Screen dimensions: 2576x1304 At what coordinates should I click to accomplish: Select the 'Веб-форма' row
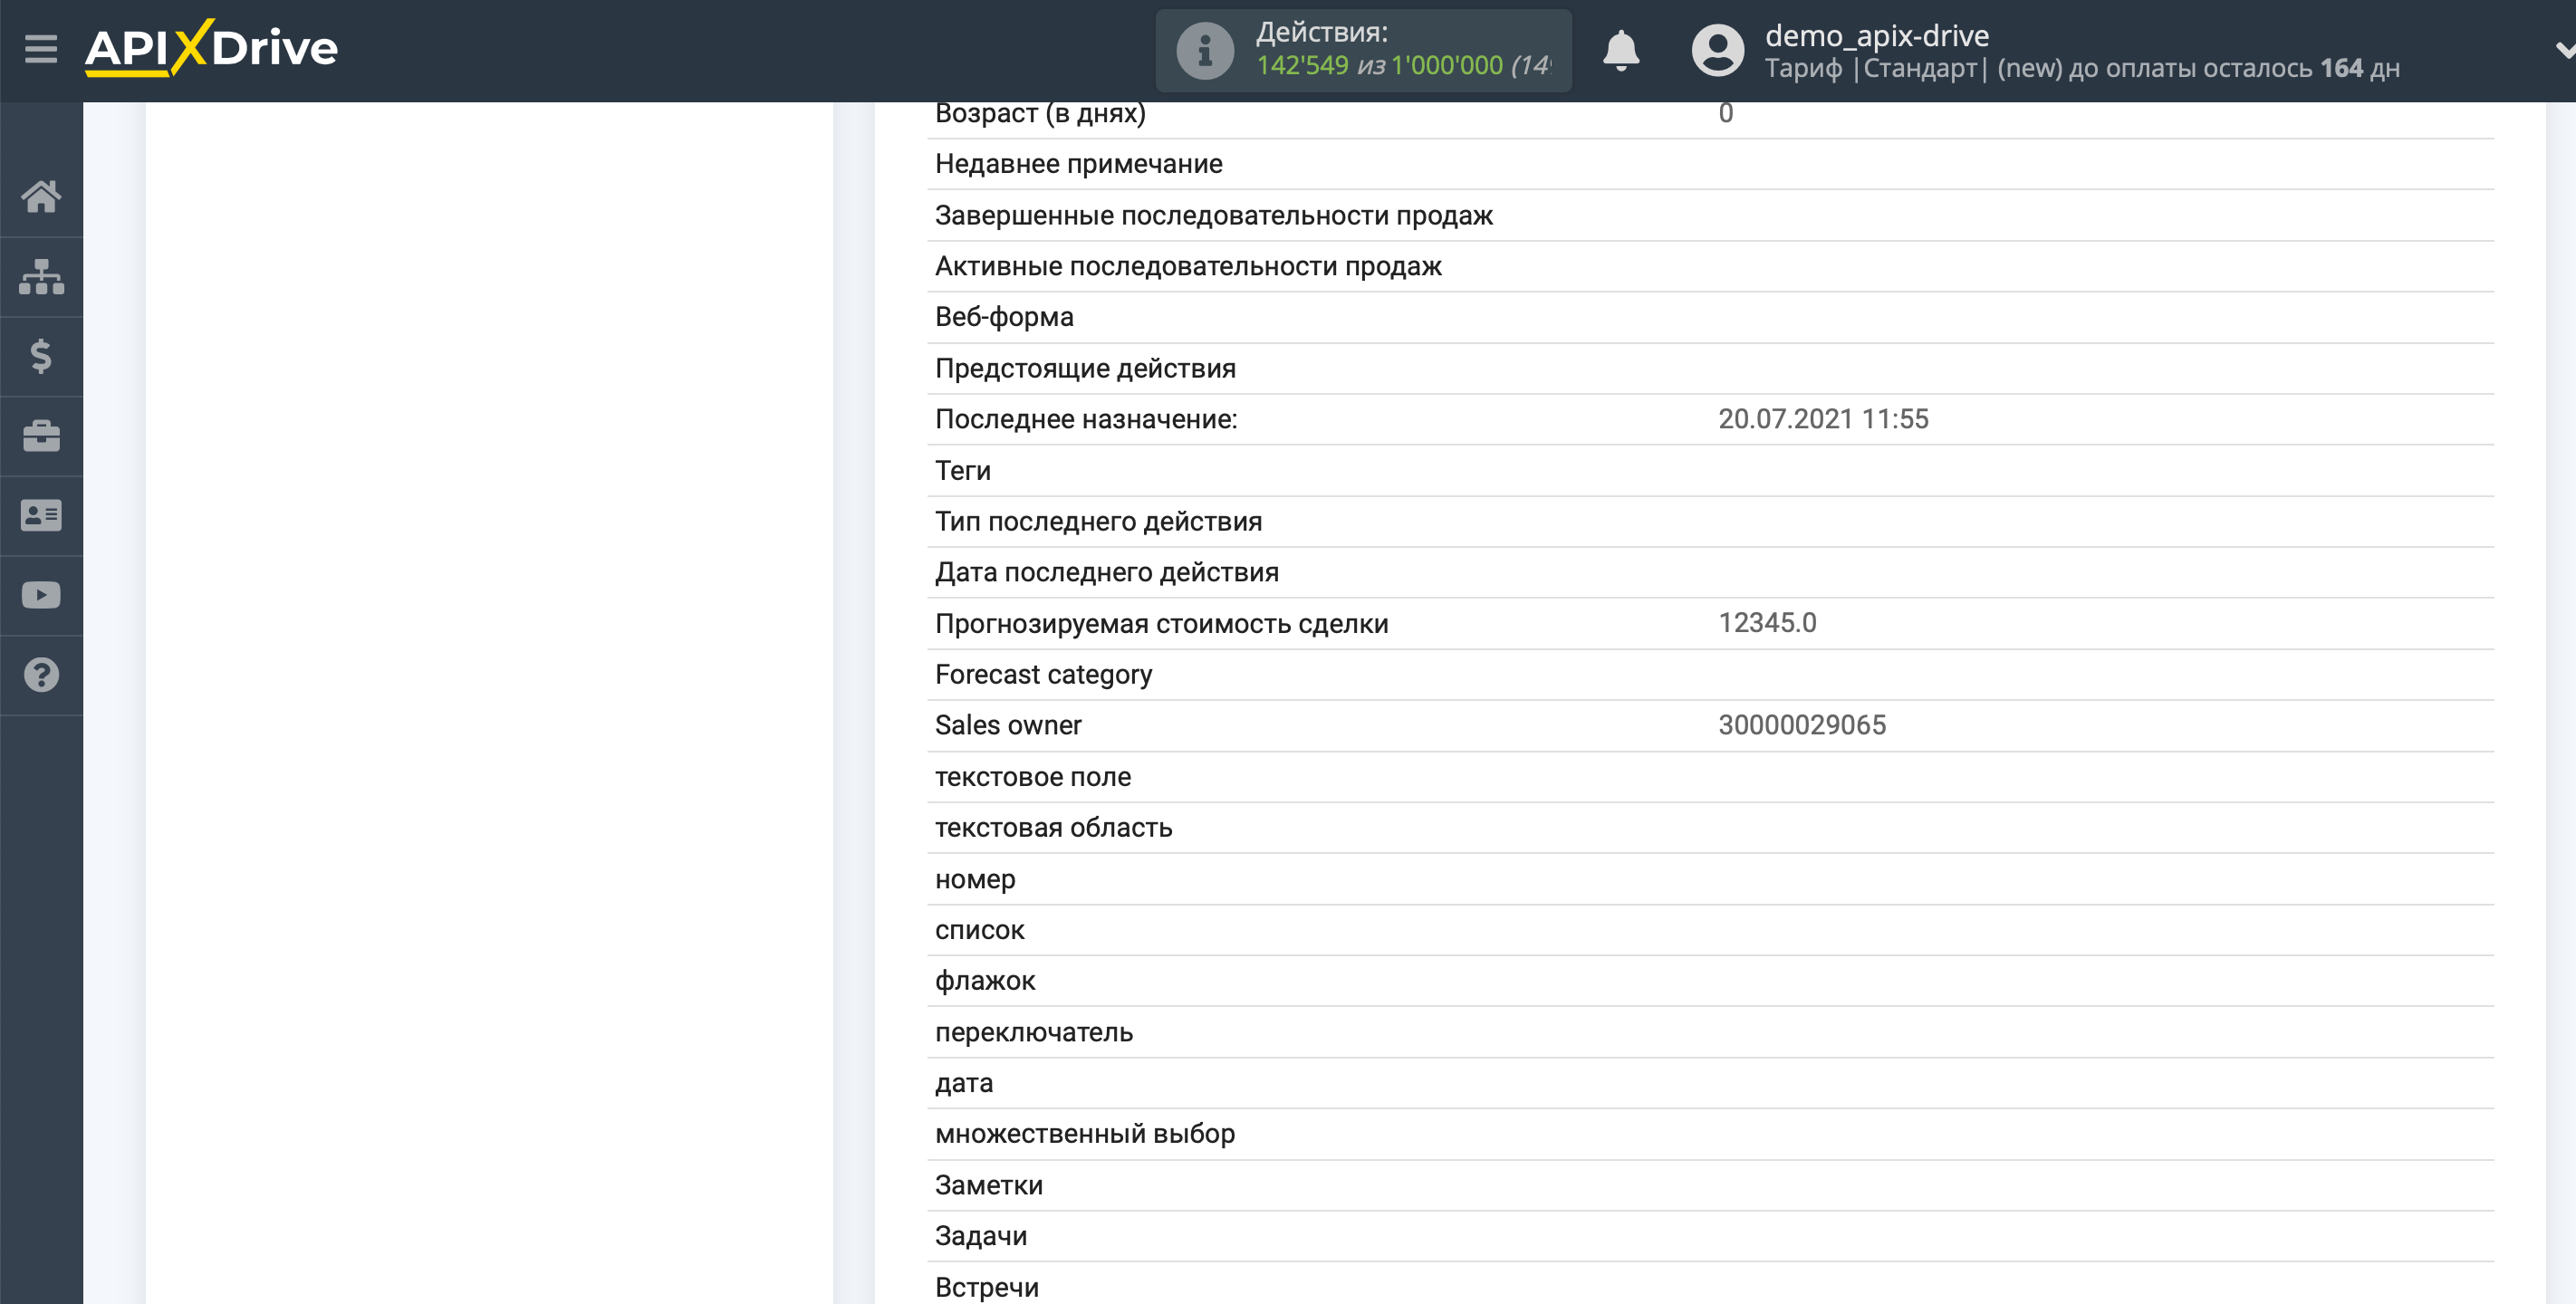1710,317
